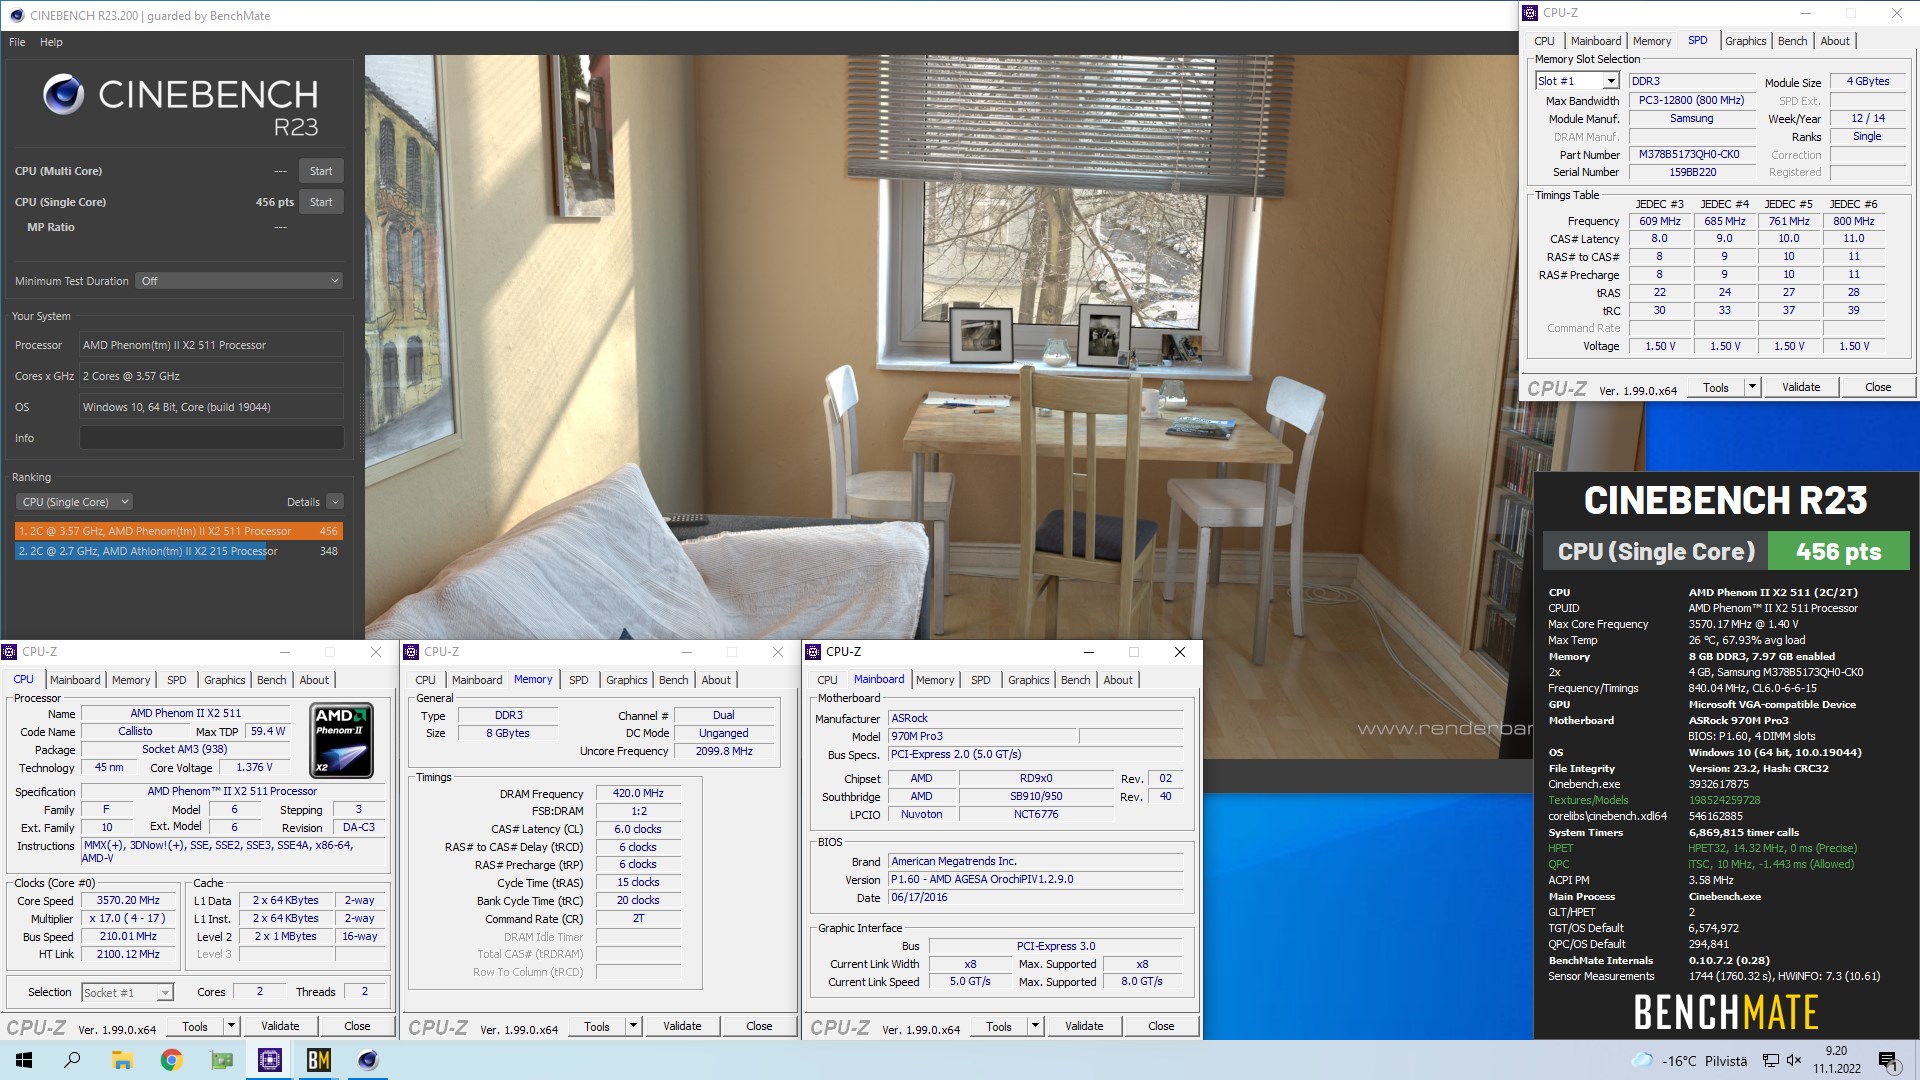
Task: Switch to Memory tab in SPD CPU-Z window
Action: click(1651, 41)
